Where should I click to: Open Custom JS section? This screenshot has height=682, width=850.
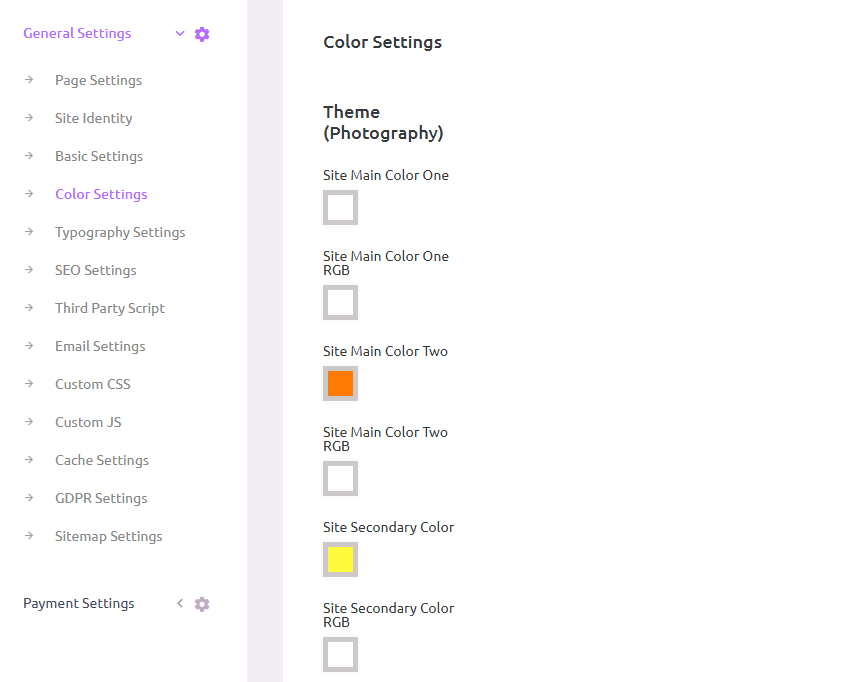tap(88, 422)
